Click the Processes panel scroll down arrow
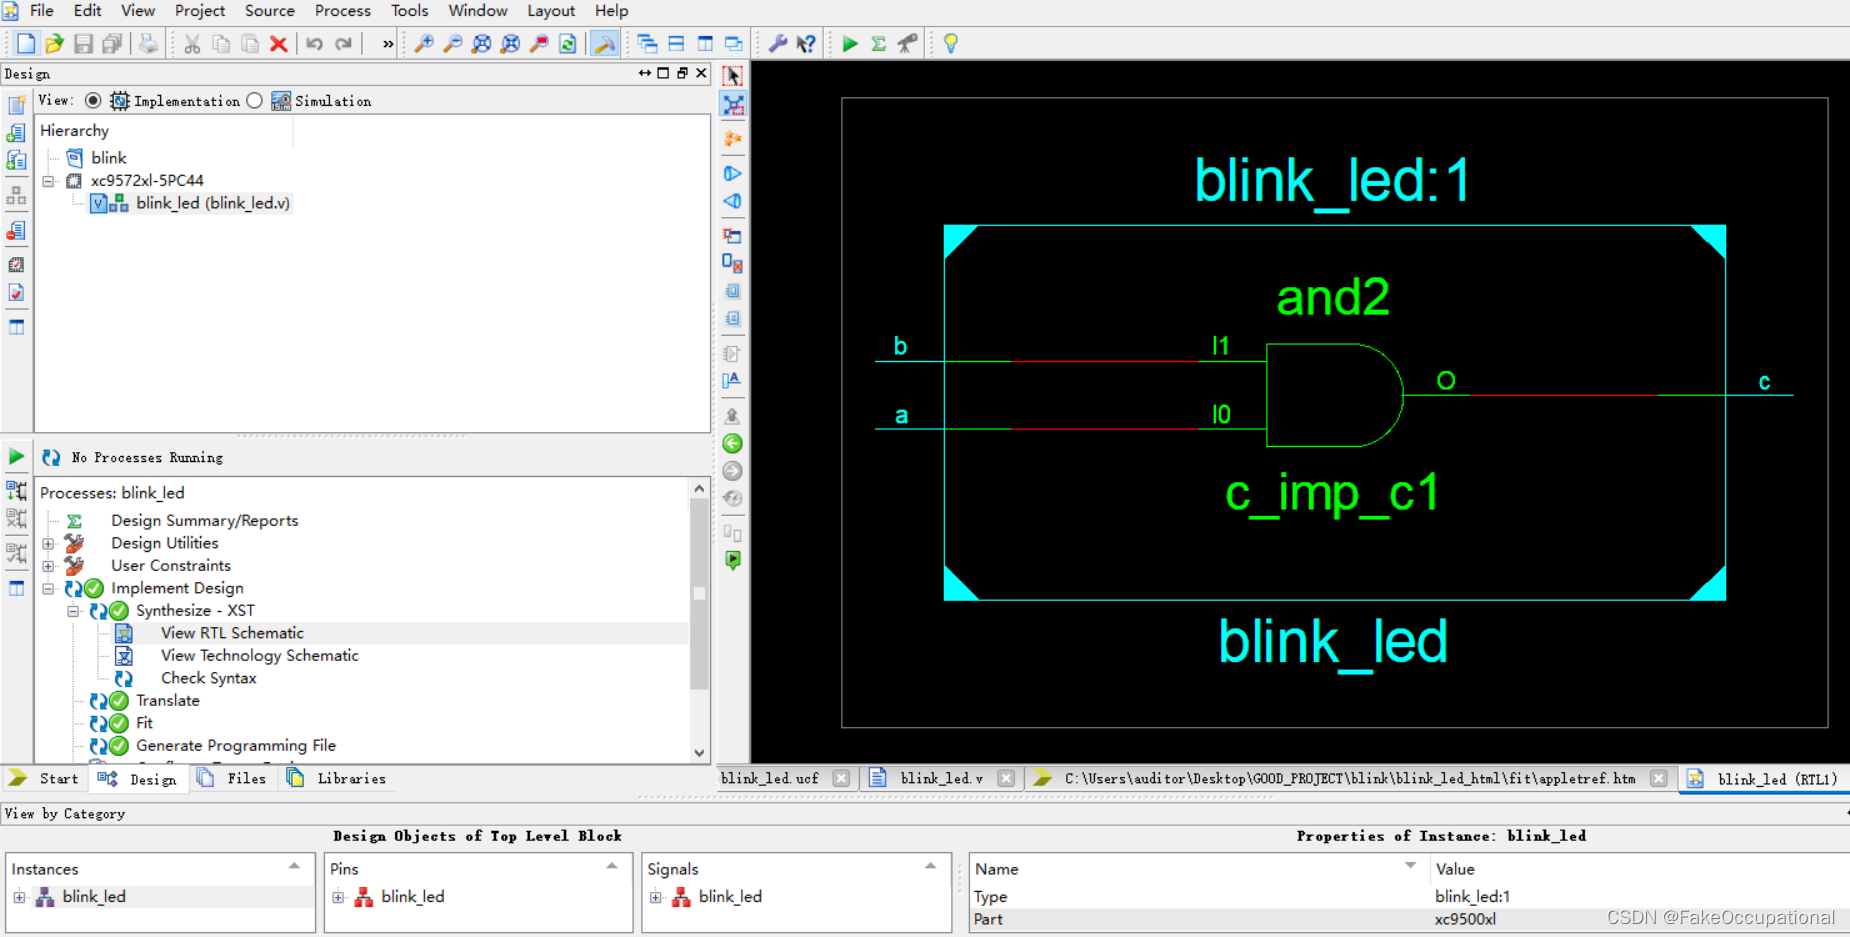1850x937 pixels. [699, 753]
